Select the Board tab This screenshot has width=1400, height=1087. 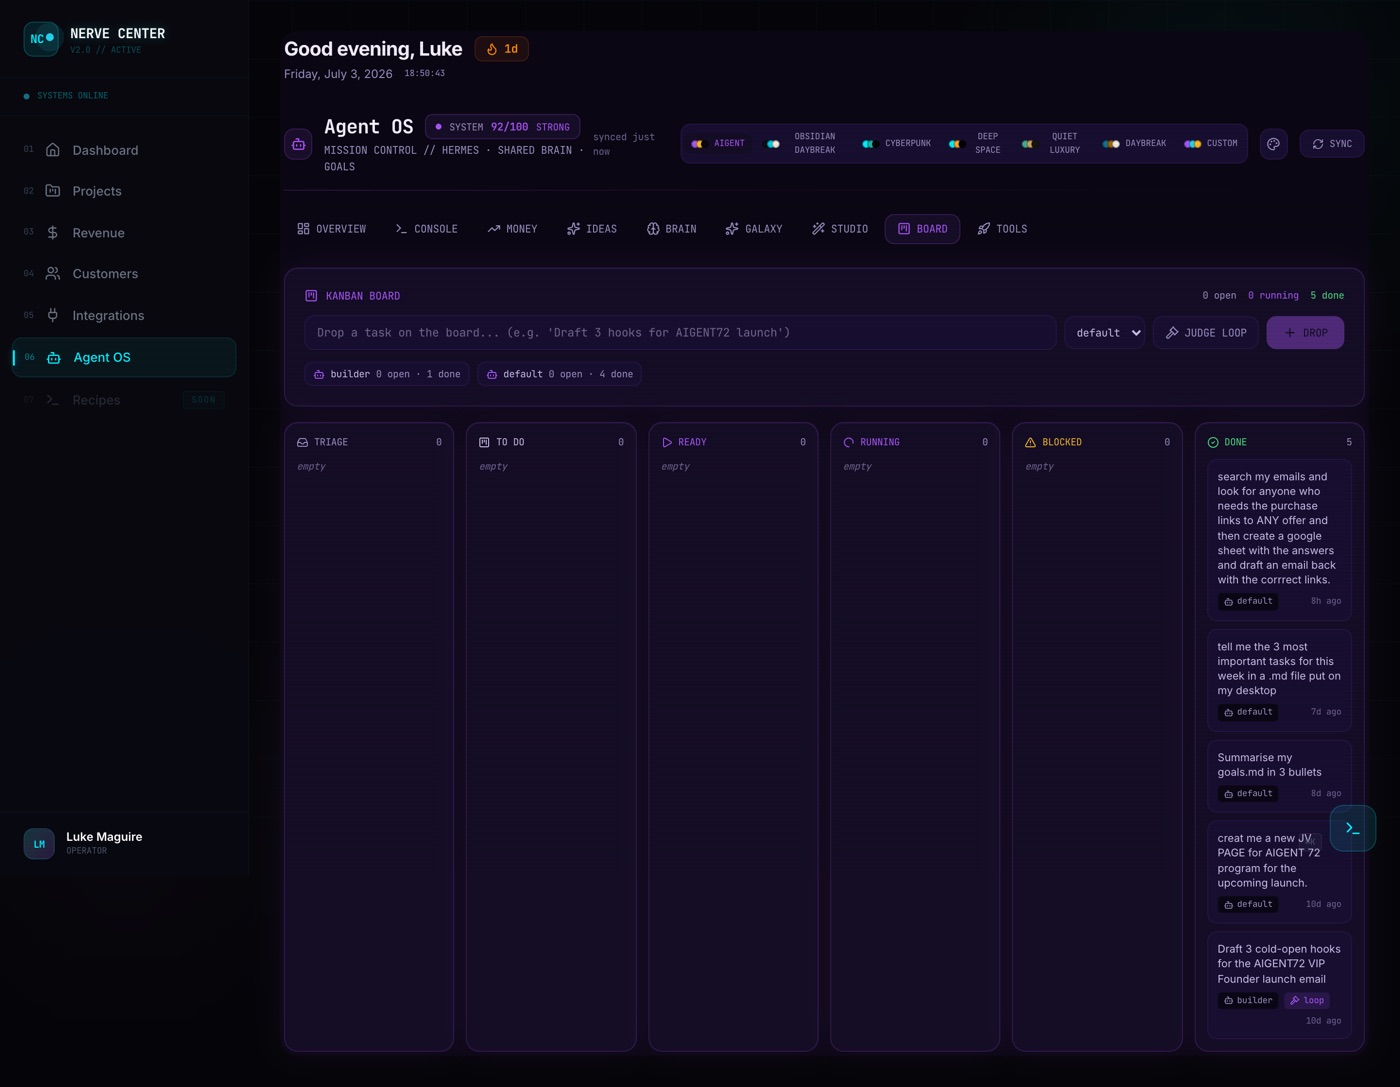(922, 229)
